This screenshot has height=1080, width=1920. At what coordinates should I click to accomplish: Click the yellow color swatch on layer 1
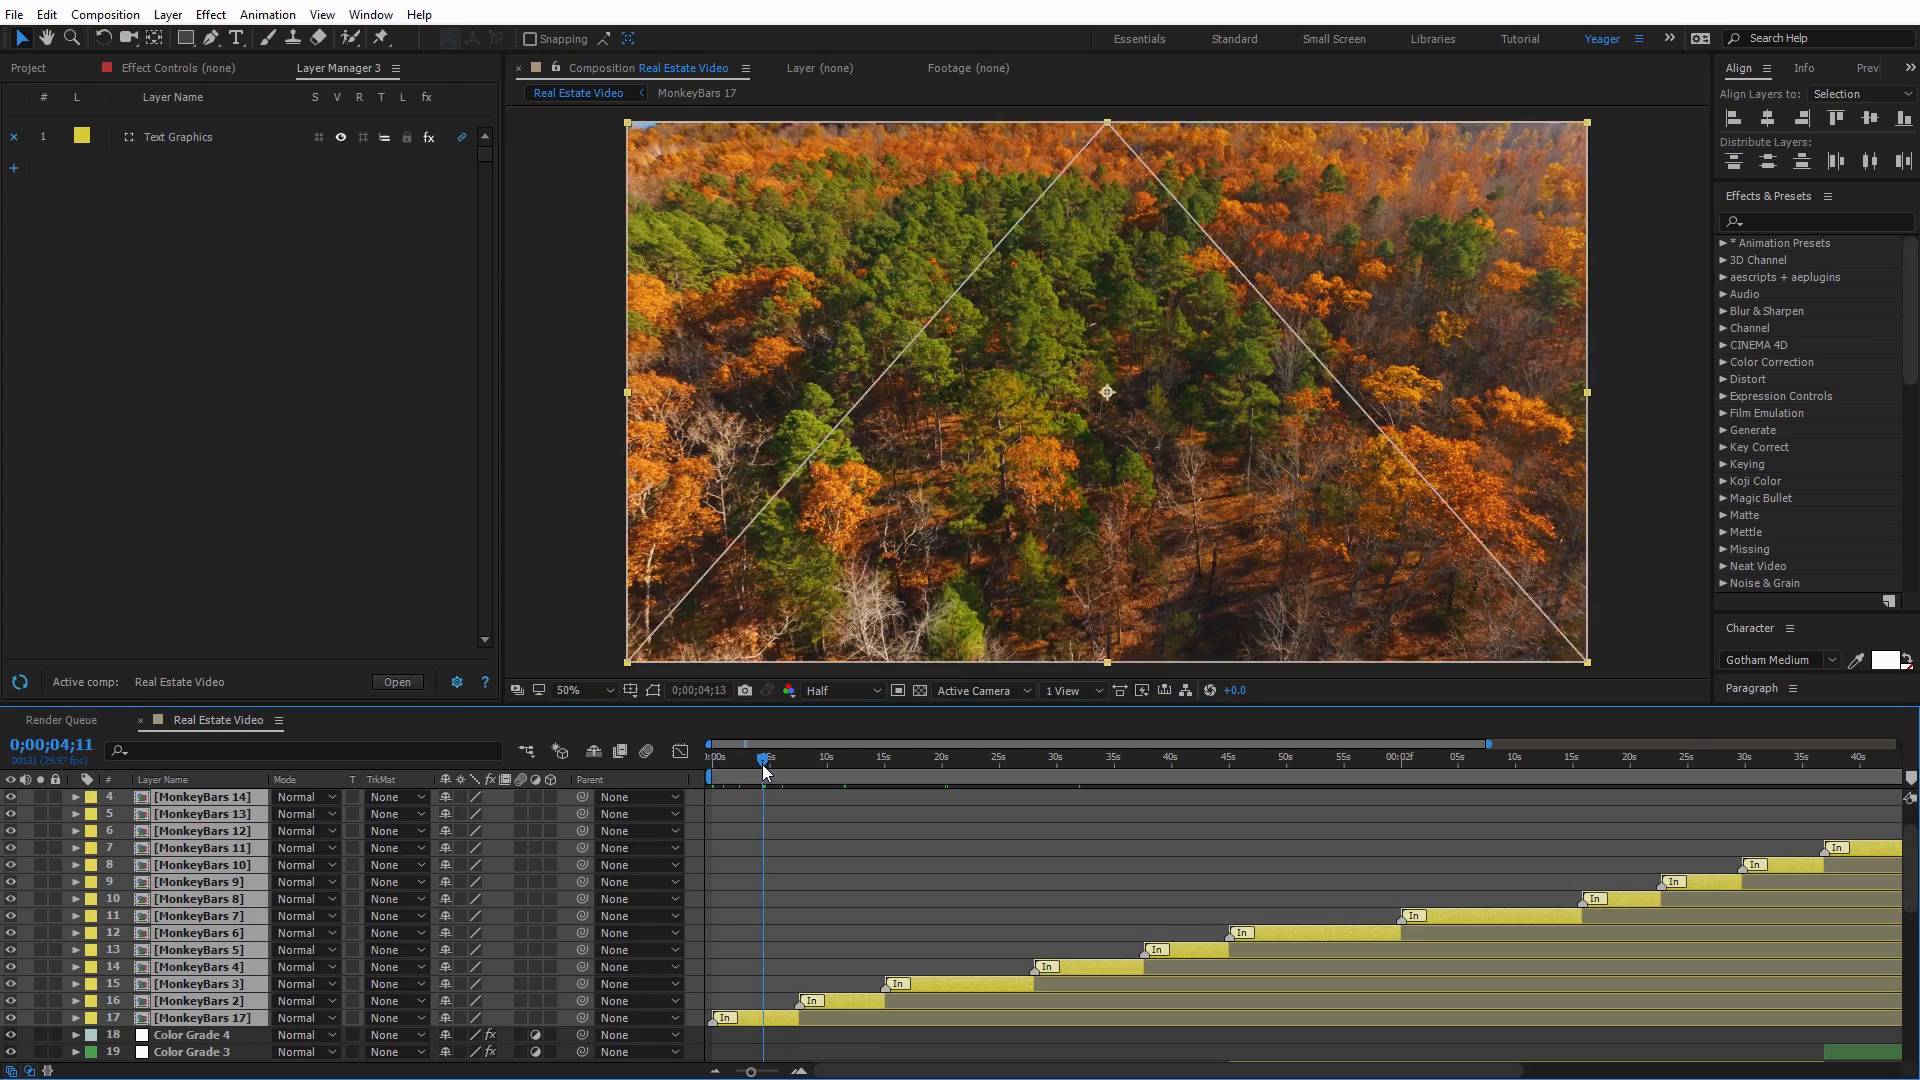[x=82, y=136]
